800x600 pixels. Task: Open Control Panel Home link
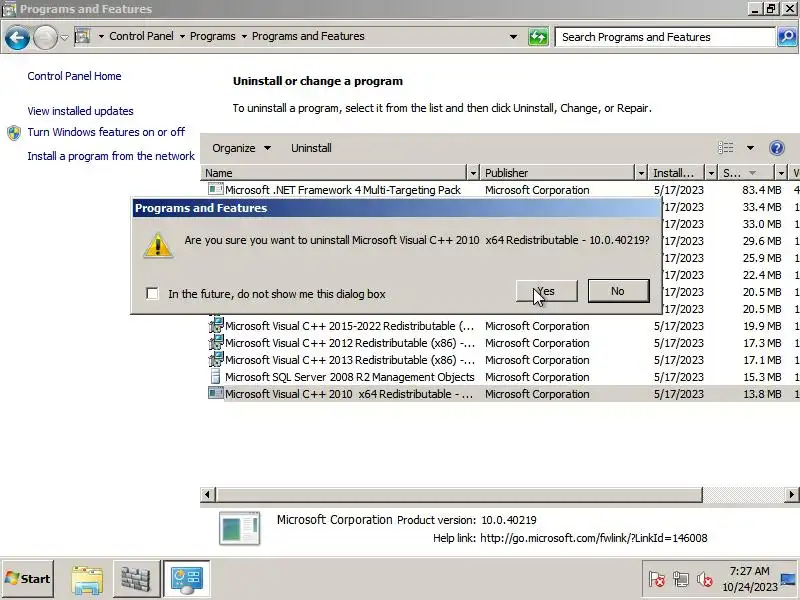coord(74,76)
